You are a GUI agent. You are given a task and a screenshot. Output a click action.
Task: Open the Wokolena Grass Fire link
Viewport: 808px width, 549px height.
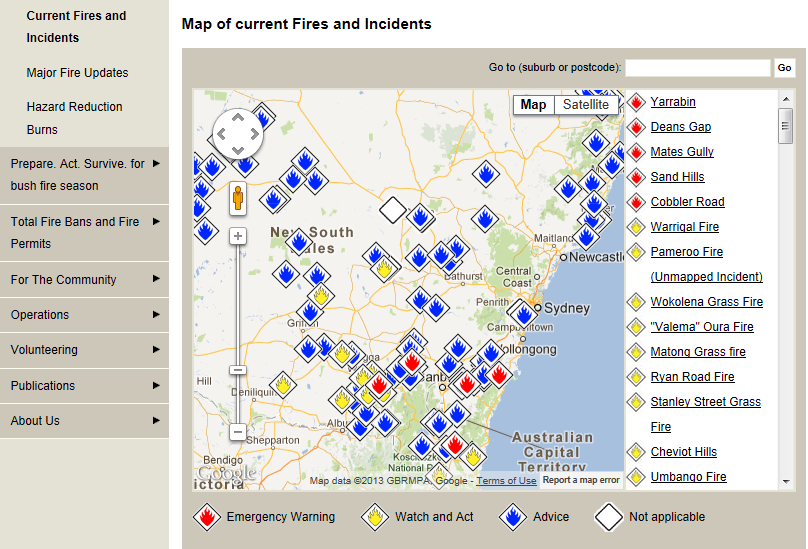(x=706, y=302)
